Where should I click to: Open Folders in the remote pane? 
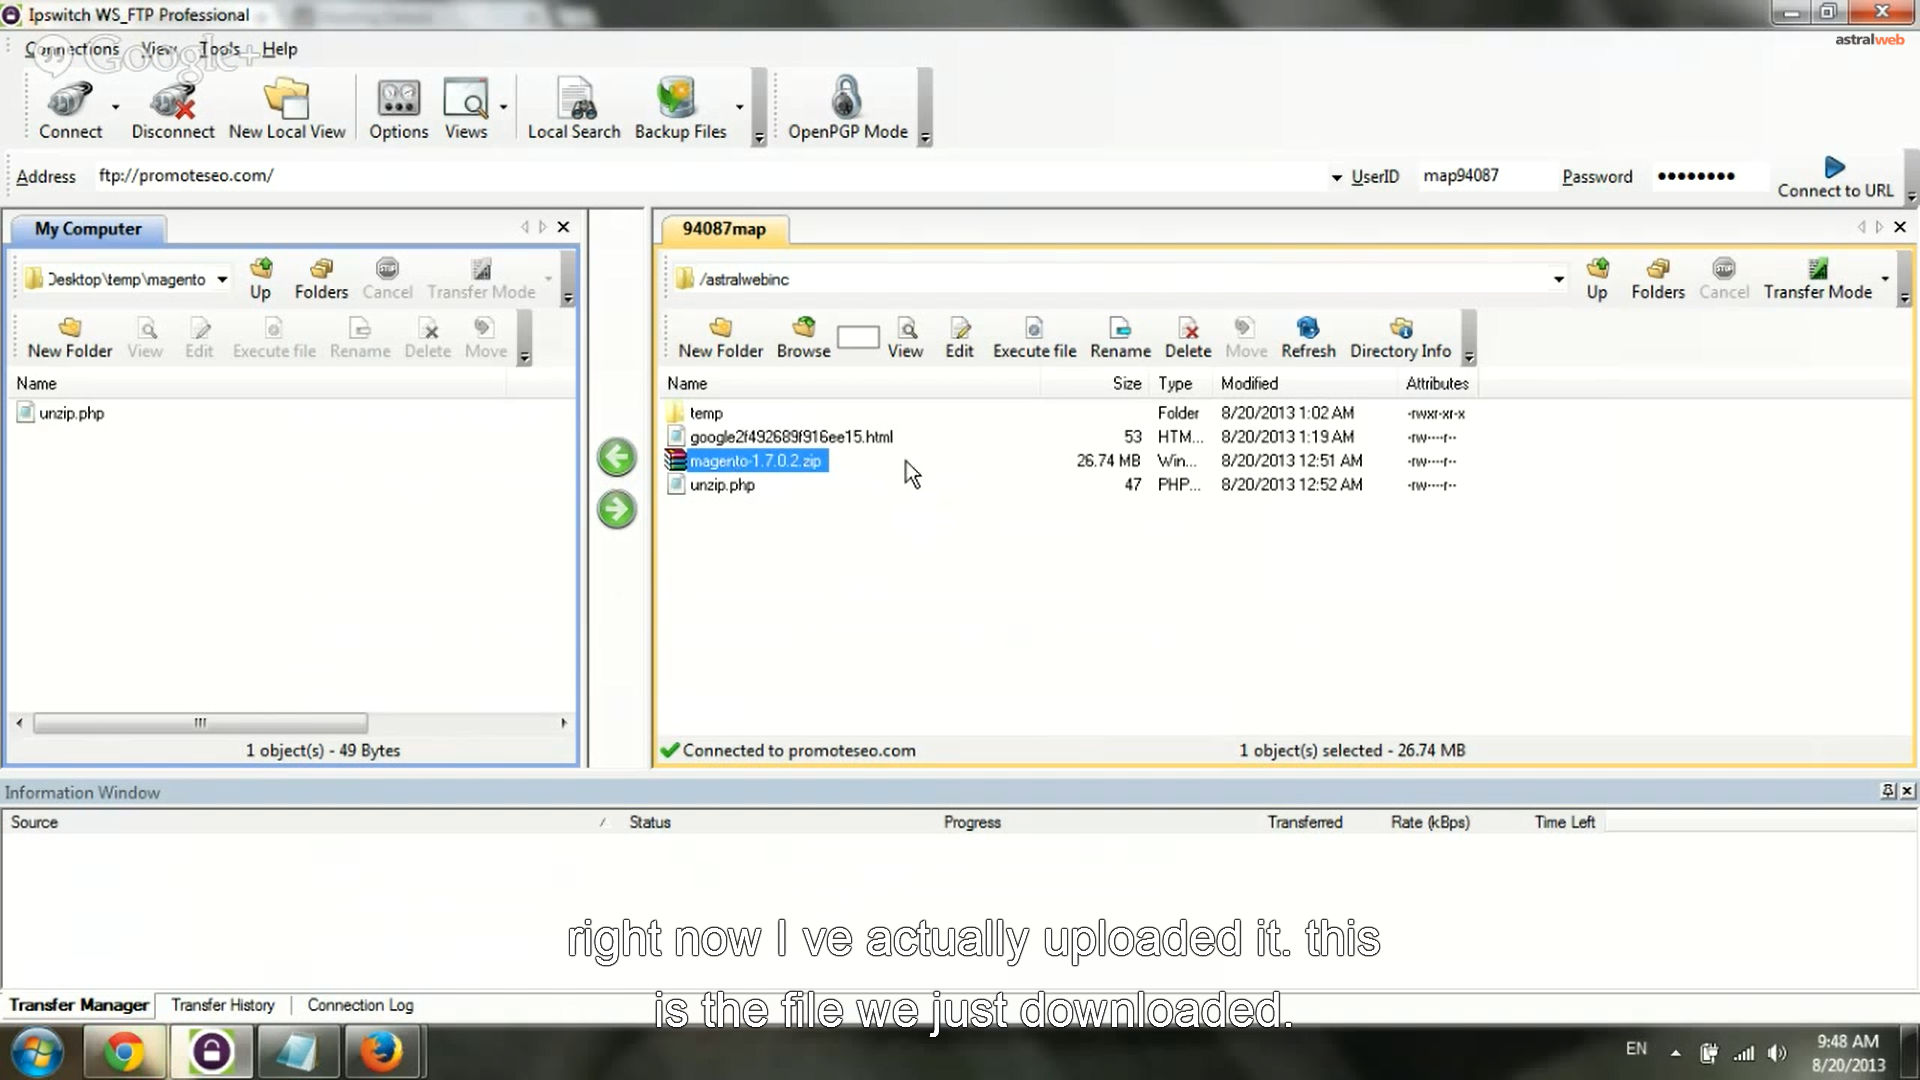(1658, 279)
